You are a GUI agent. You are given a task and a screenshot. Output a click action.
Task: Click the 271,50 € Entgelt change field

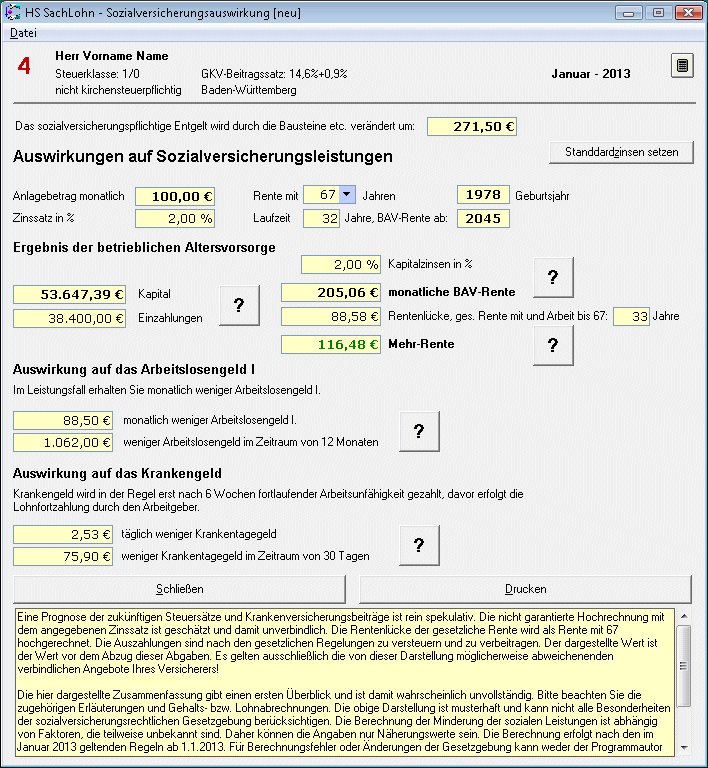coord(471,127)
